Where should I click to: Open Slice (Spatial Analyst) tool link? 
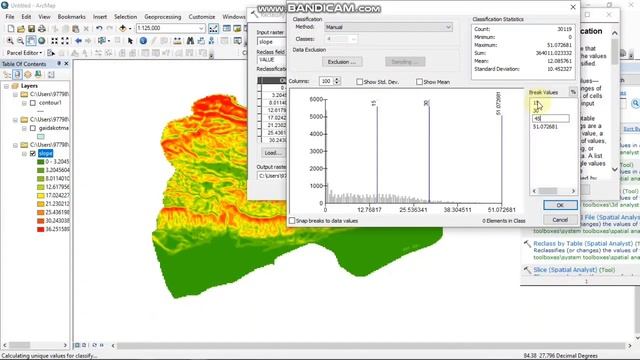pos(574,270)
